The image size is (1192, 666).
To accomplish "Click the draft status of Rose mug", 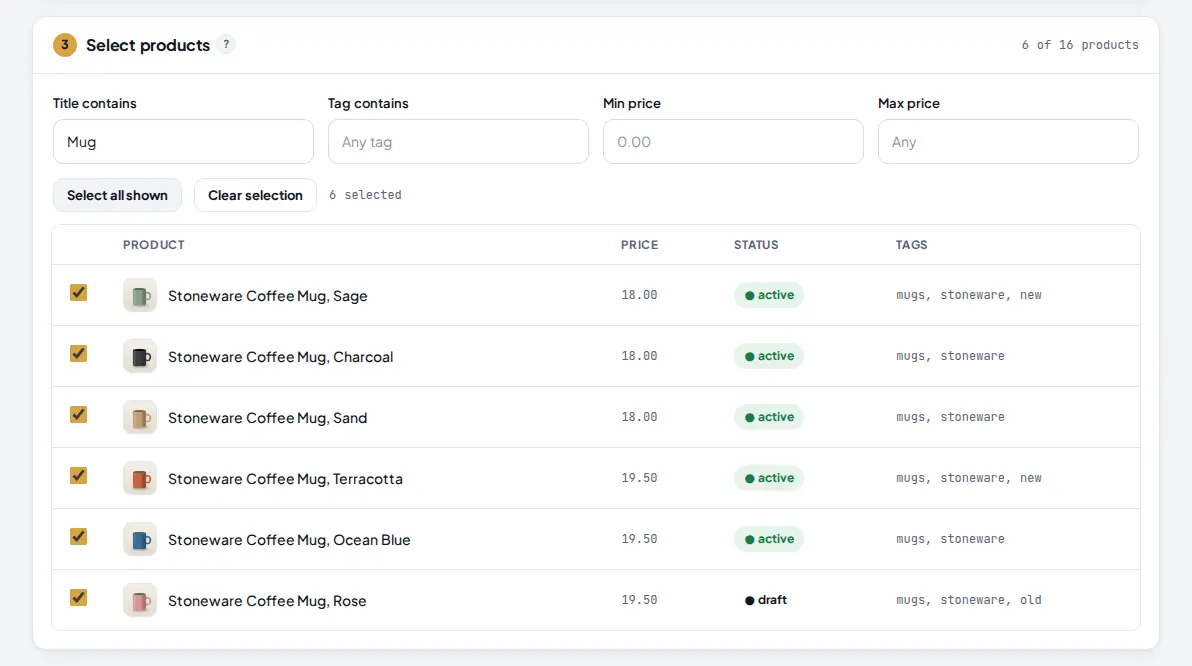I will click(x=766, y=600).
